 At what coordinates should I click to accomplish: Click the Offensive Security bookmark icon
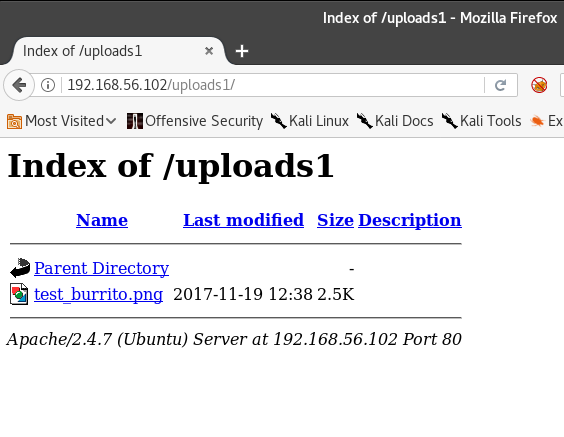click(x=135, y=121)
